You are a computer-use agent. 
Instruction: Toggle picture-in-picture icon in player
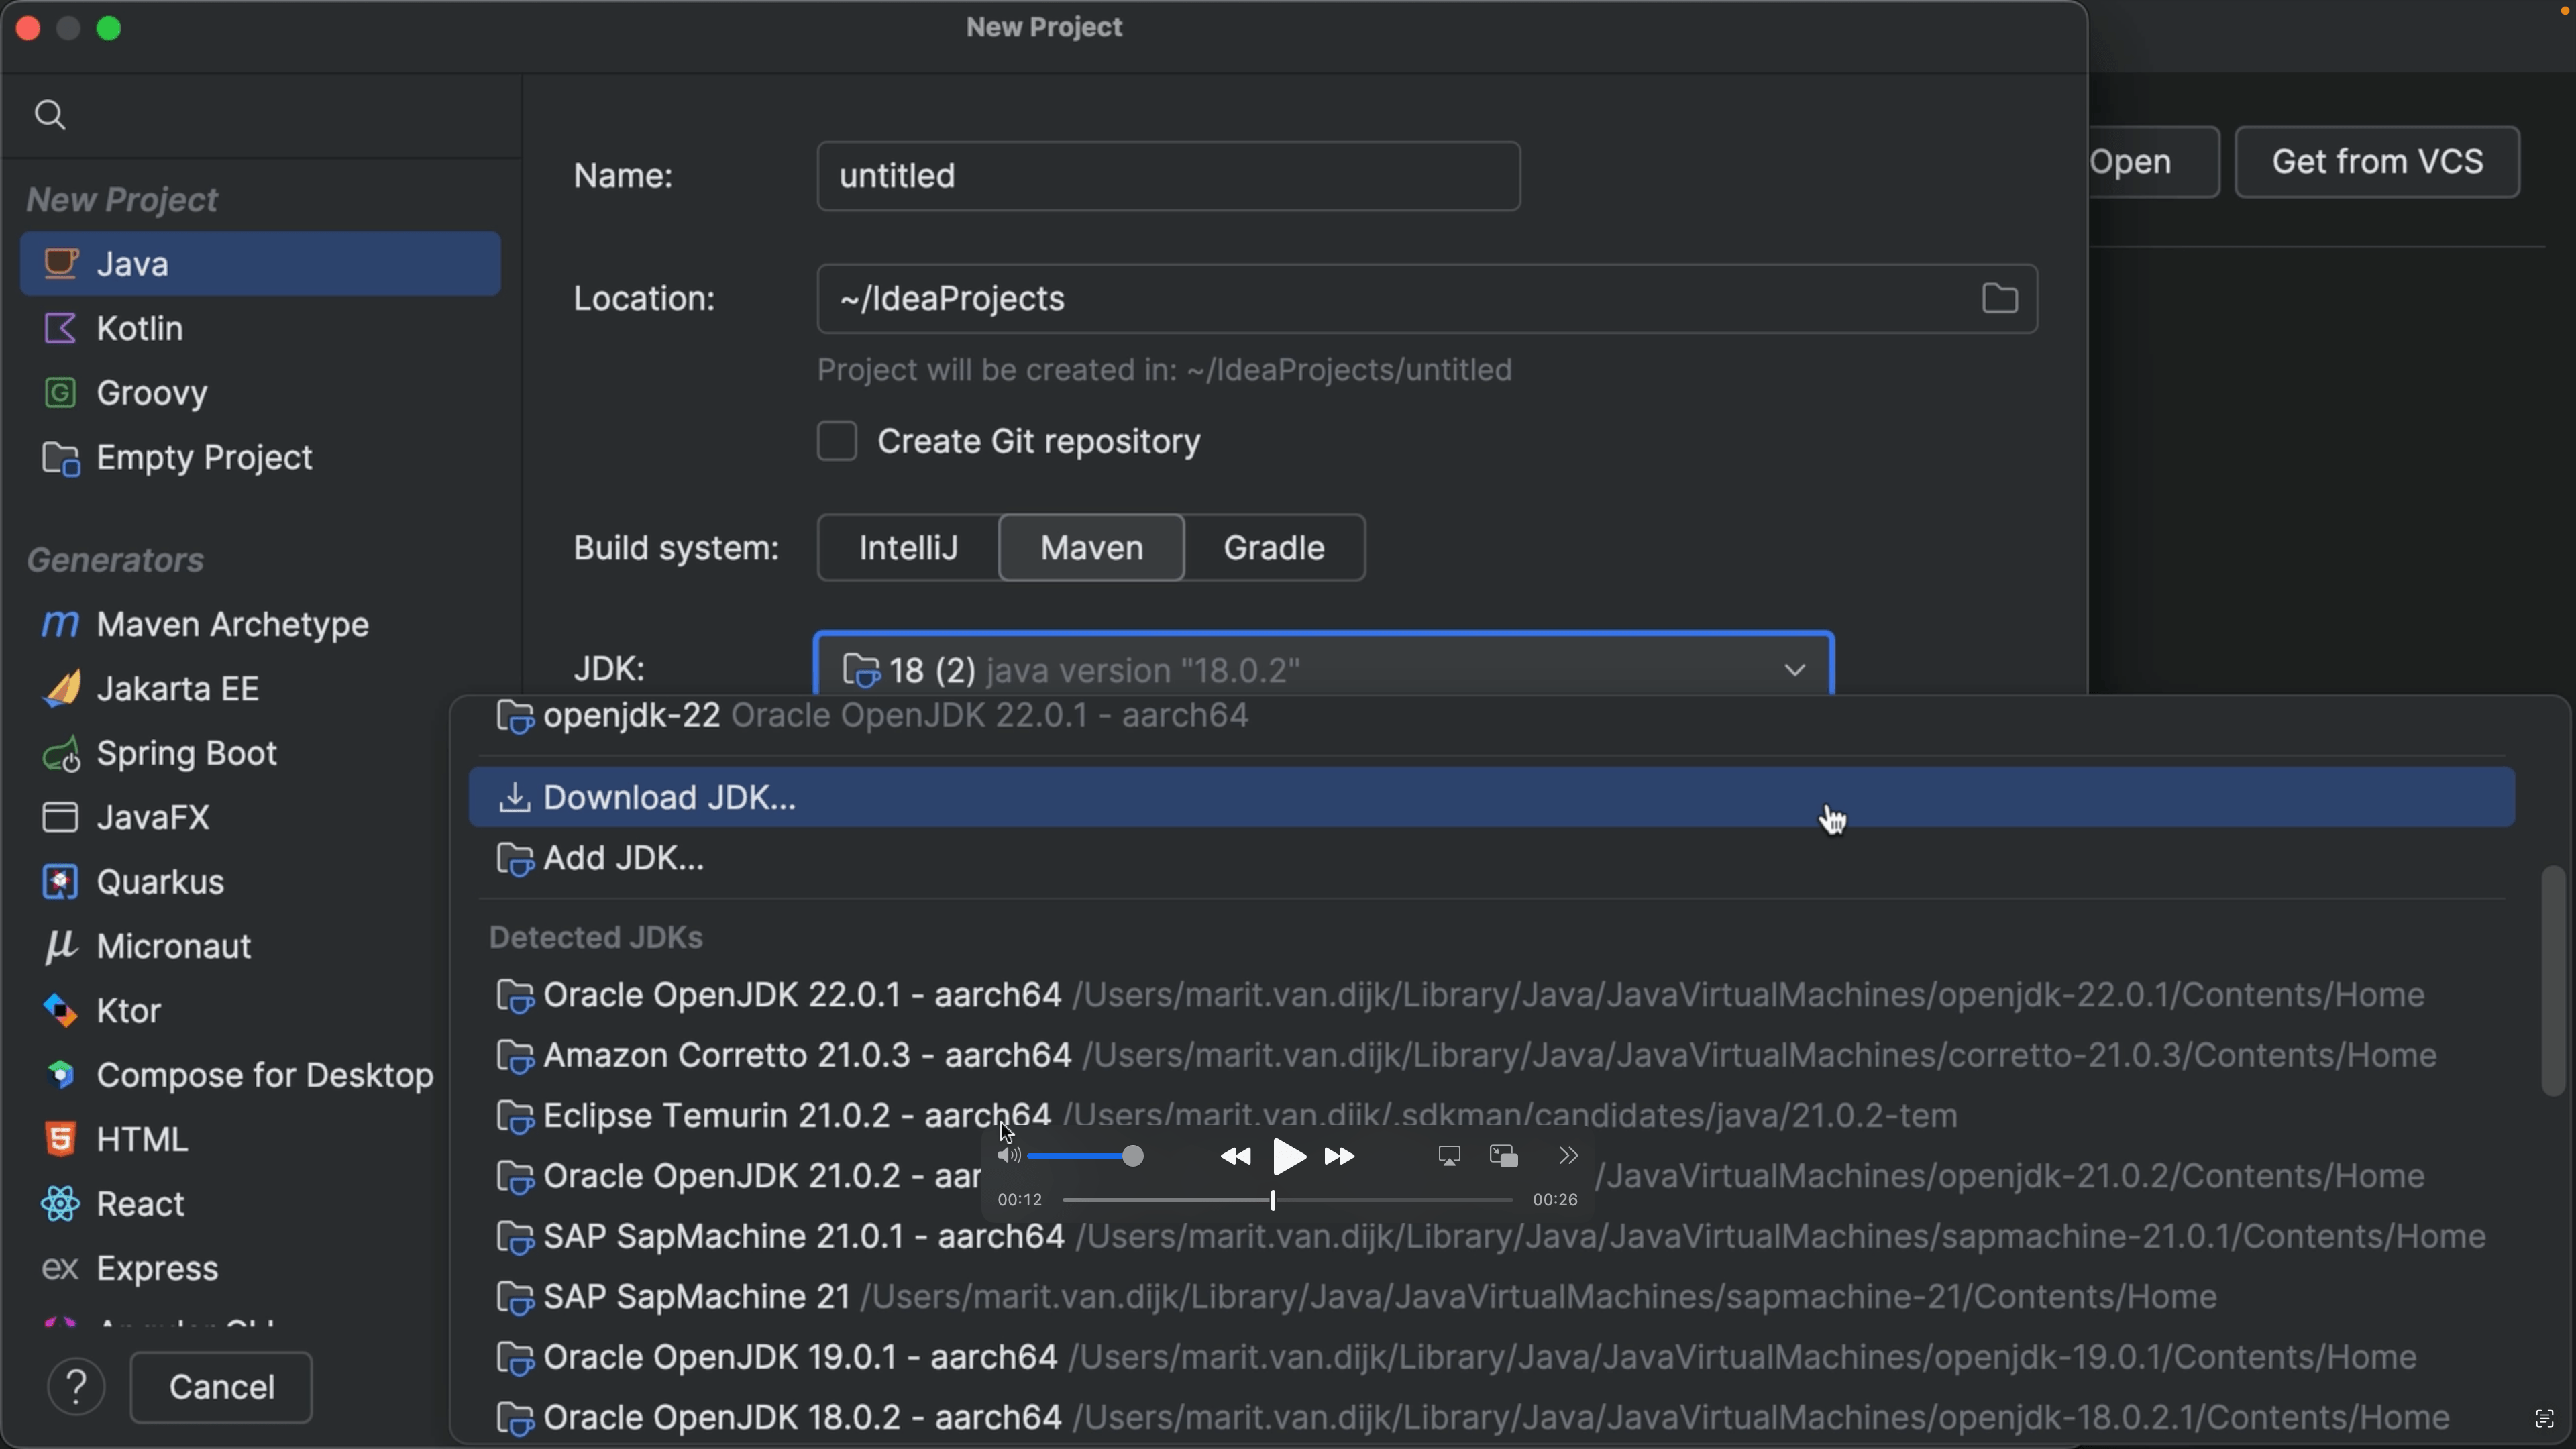coord(1503,1156)
